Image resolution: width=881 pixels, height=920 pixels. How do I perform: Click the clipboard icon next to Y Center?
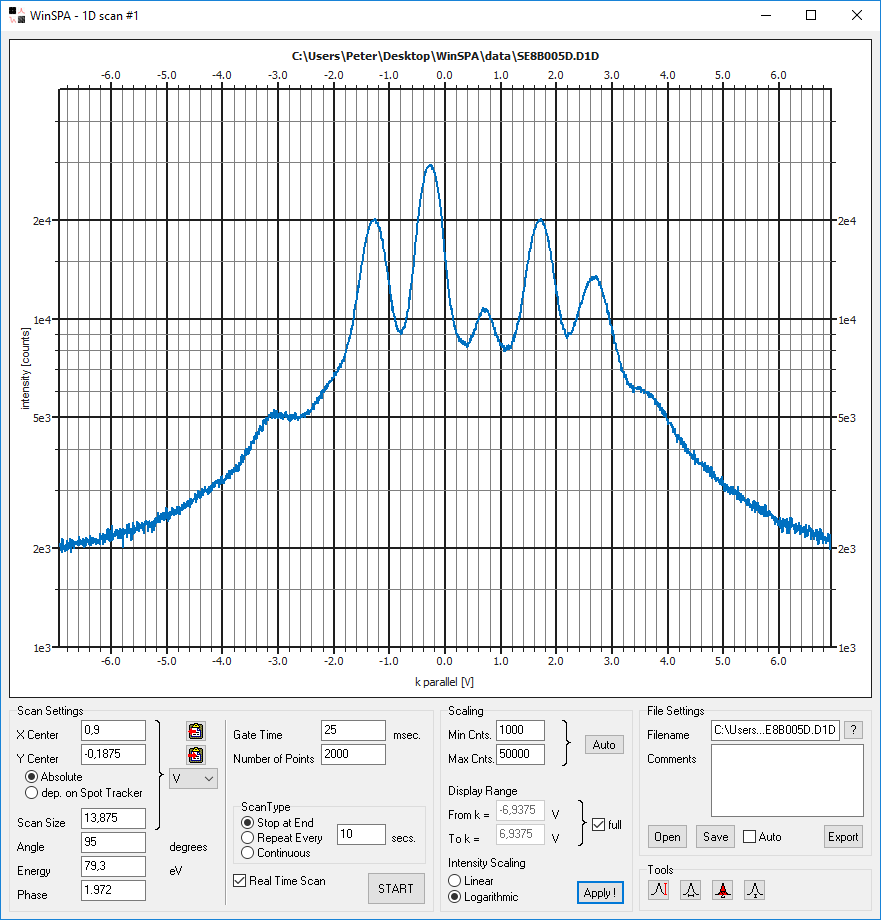(196, 755)
